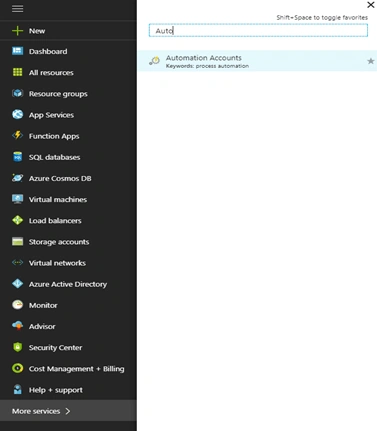Select Security Center menu label
Image resolution: width=377 pixels, height=431 pixels.
55,348
